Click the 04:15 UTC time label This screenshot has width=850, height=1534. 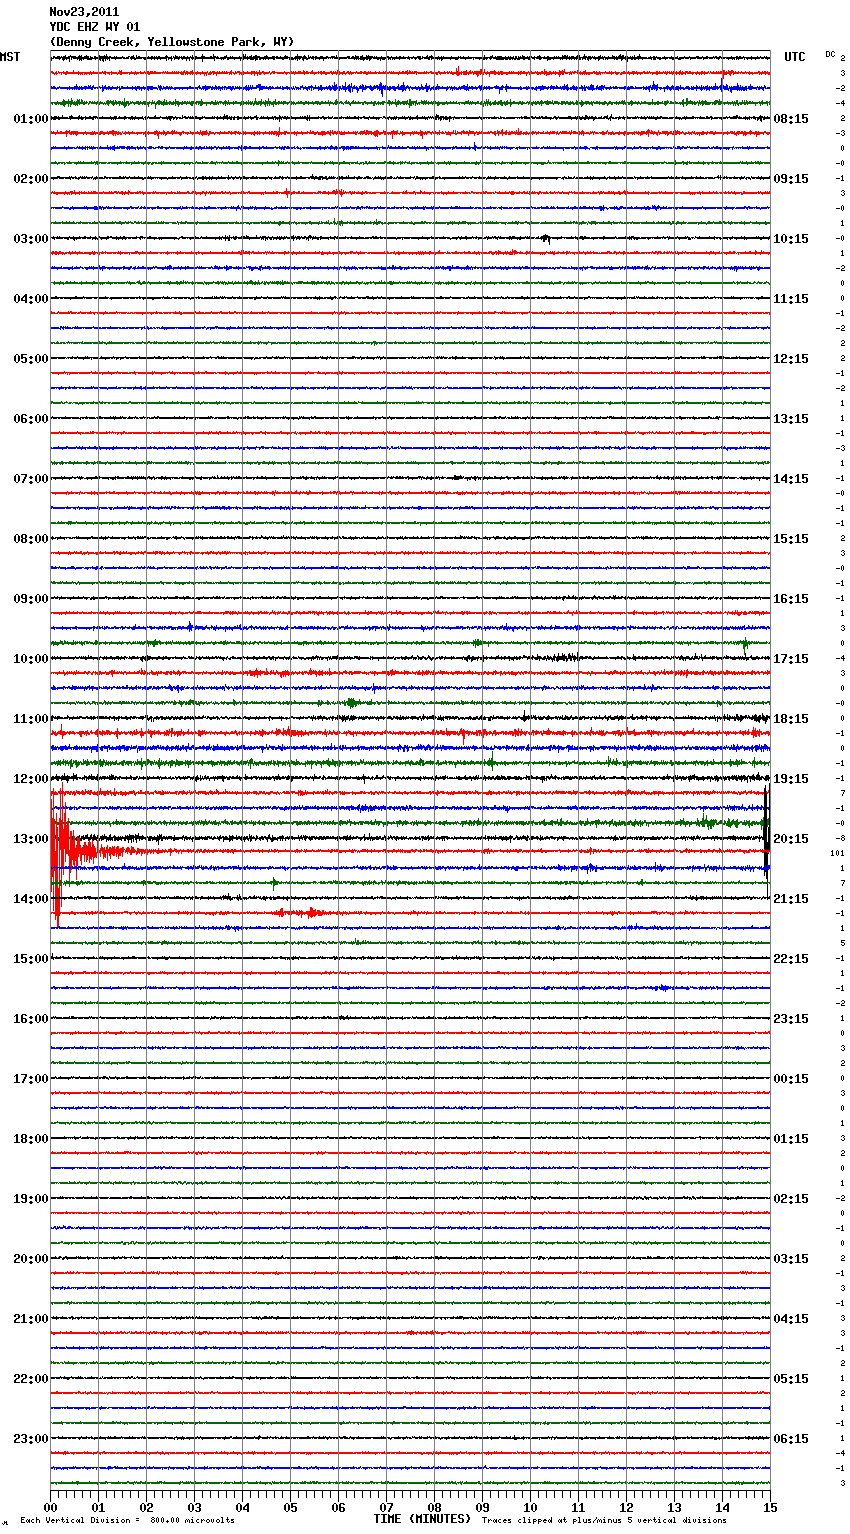pyautogui.click(x=791, y=1319)
